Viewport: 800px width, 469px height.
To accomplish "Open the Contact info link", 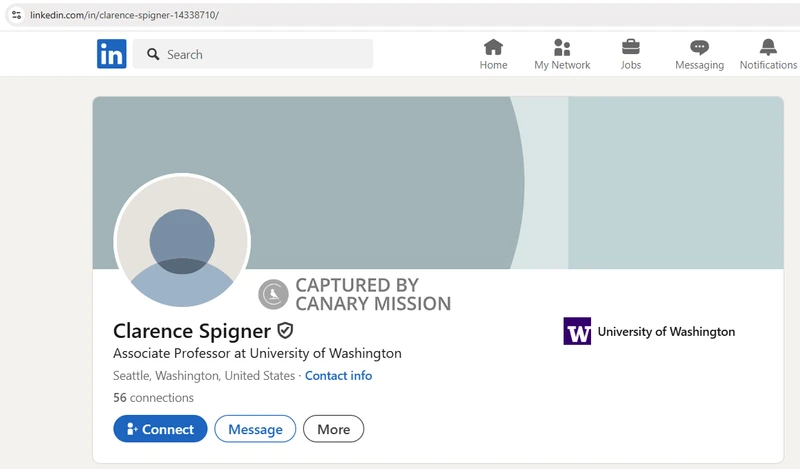I will [x=338, y=376].
